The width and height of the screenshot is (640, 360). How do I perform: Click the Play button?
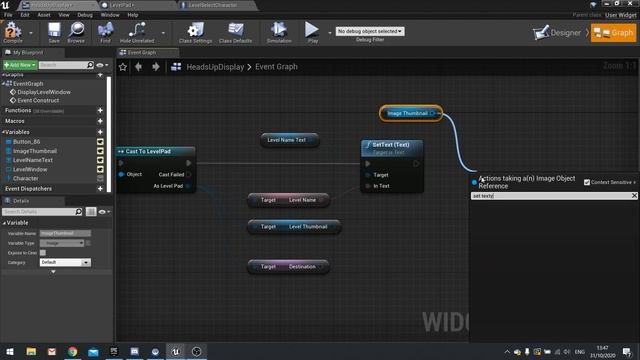point(313,32)
